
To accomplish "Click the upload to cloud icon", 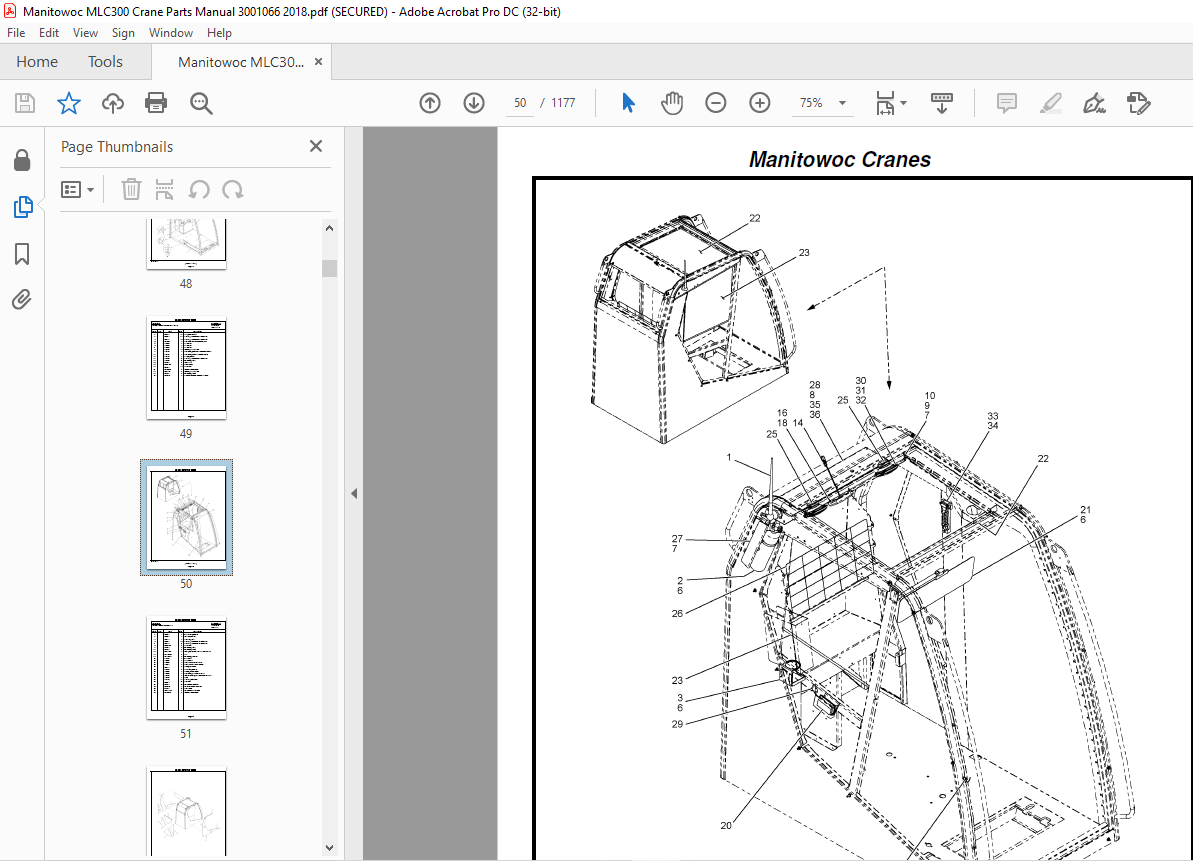I will 113,103.
